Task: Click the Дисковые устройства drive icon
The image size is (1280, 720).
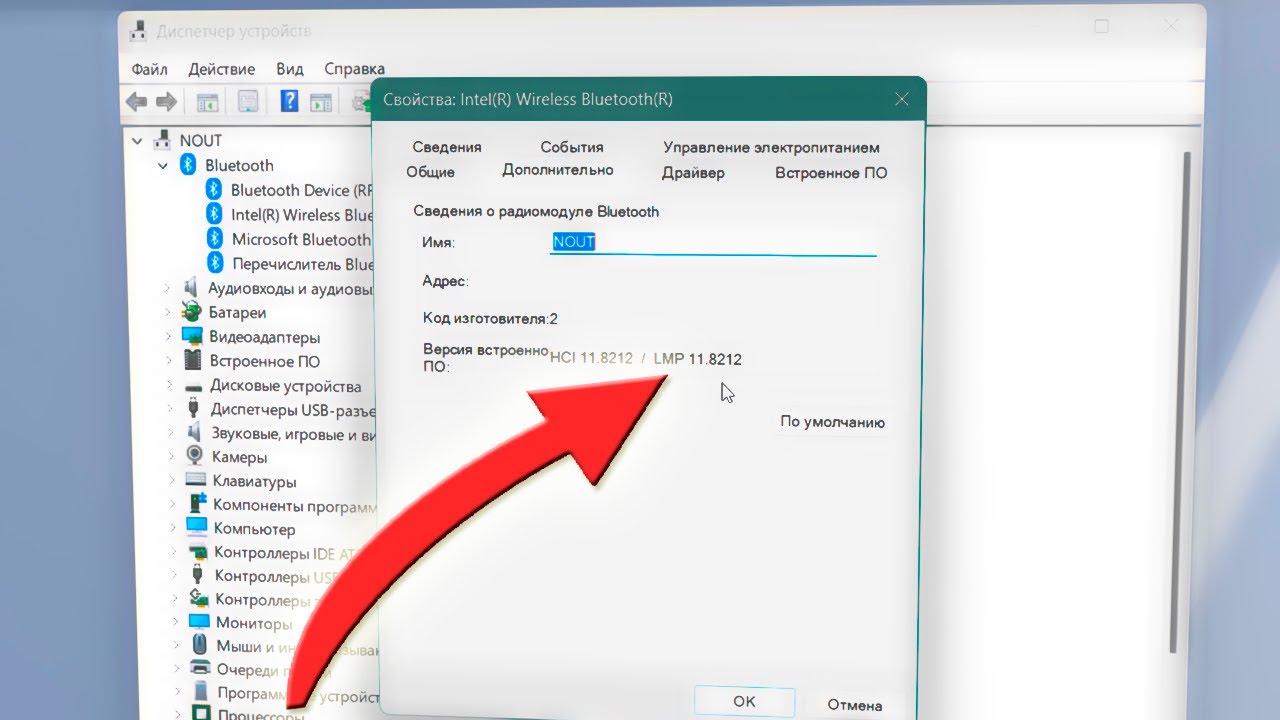Action: 194,386
